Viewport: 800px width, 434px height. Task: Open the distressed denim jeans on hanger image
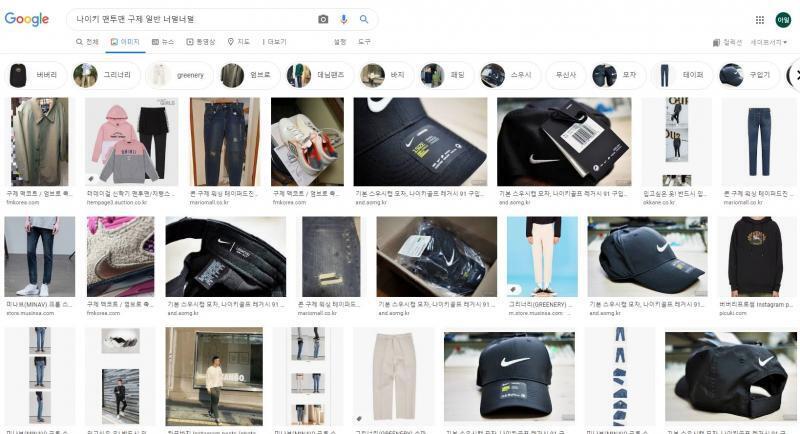pos(224,142)
